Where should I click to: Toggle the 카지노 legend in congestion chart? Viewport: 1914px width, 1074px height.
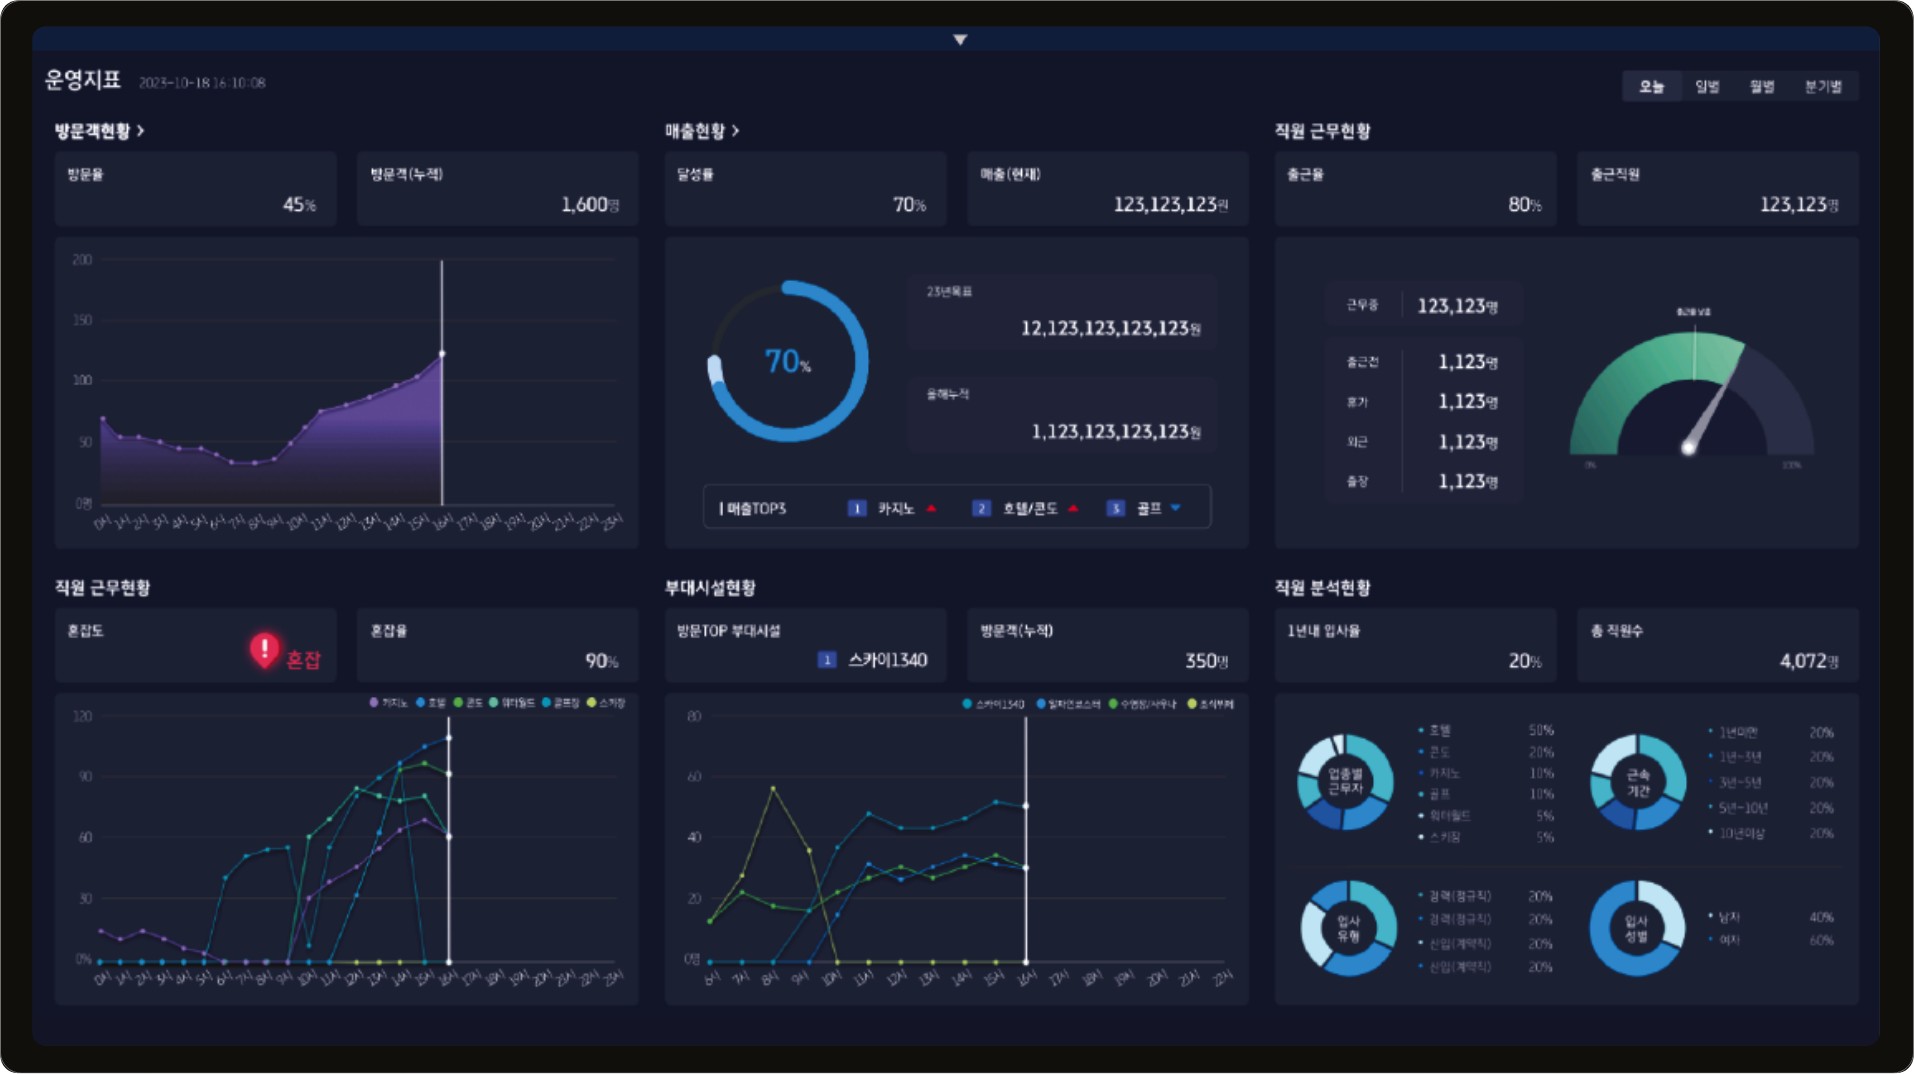point(388,703)
